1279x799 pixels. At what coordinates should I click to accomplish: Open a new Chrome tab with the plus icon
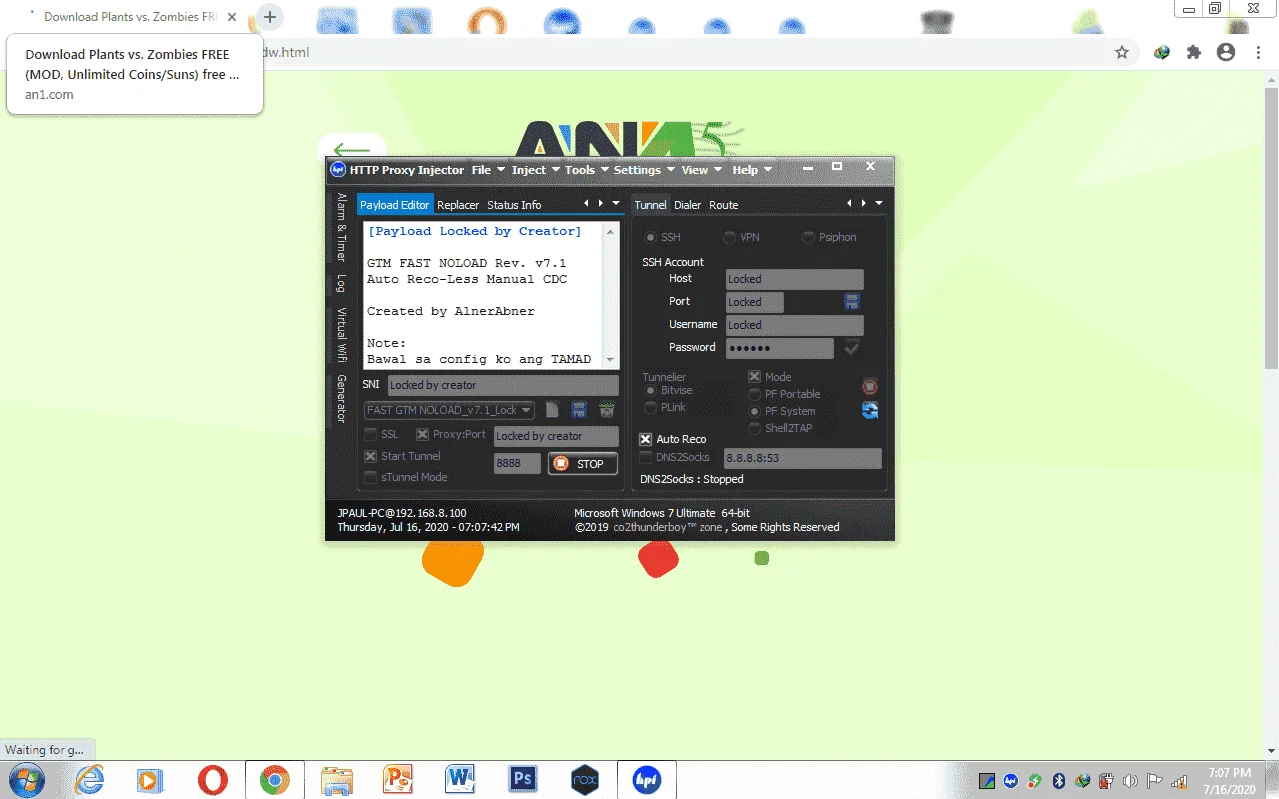coord(270,17)
